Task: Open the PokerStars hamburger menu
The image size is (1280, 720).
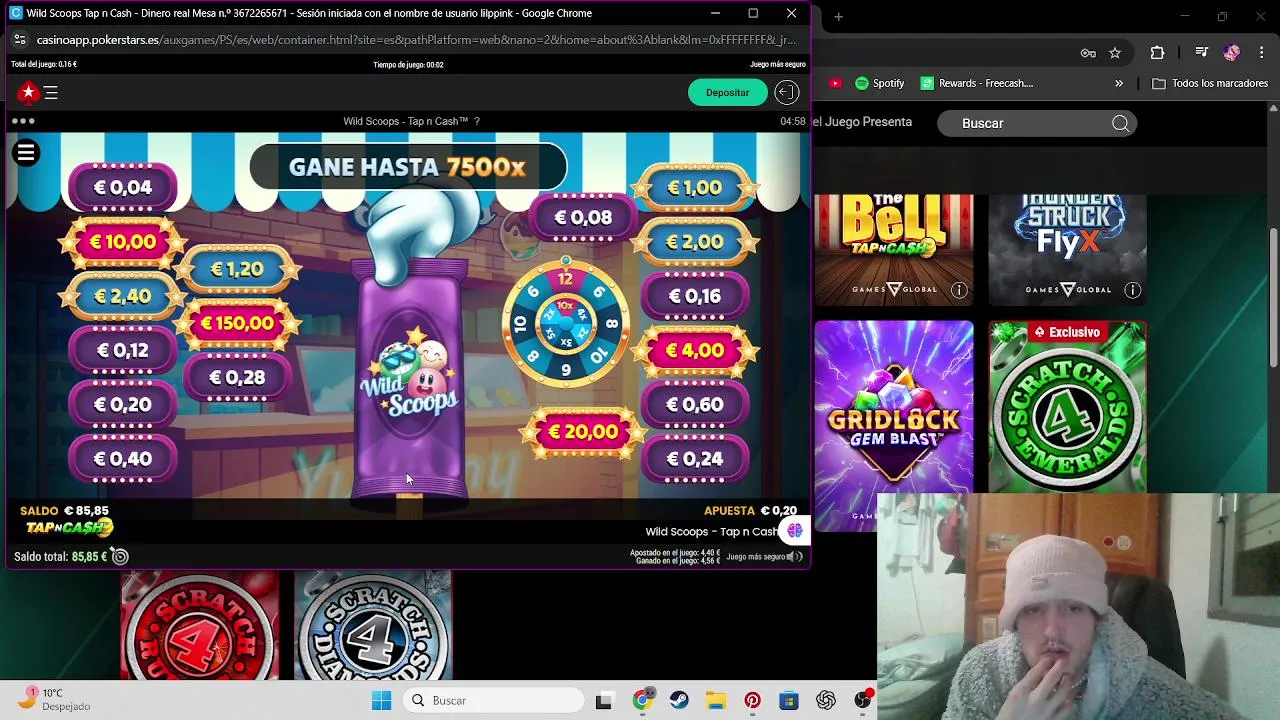Action: pos(51,93)
